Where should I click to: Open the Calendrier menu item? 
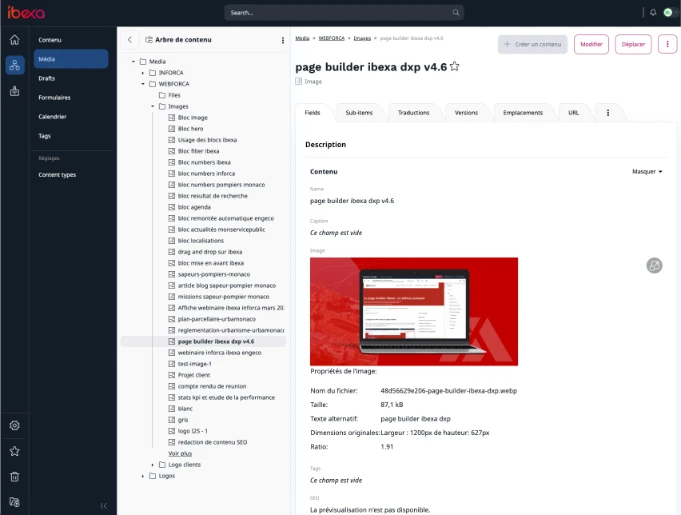tap(71, 116)
